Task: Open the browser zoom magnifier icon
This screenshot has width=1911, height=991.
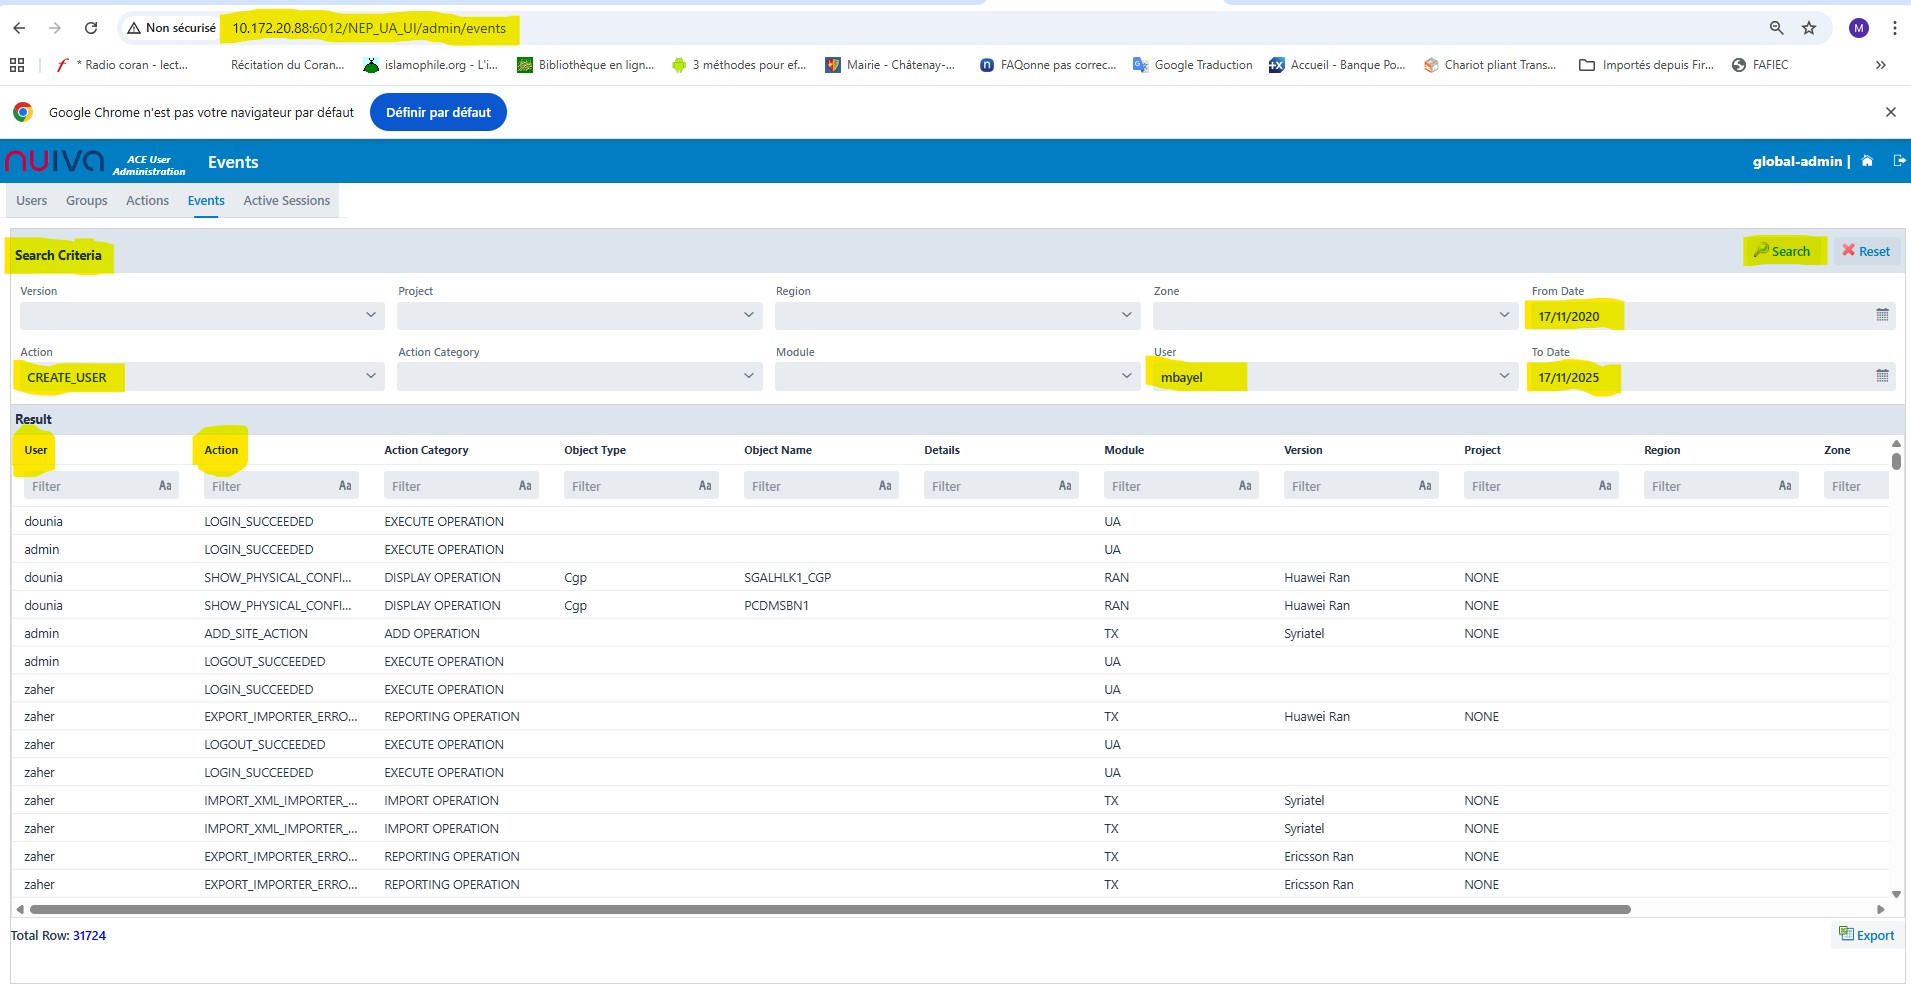Action: 1776,28
